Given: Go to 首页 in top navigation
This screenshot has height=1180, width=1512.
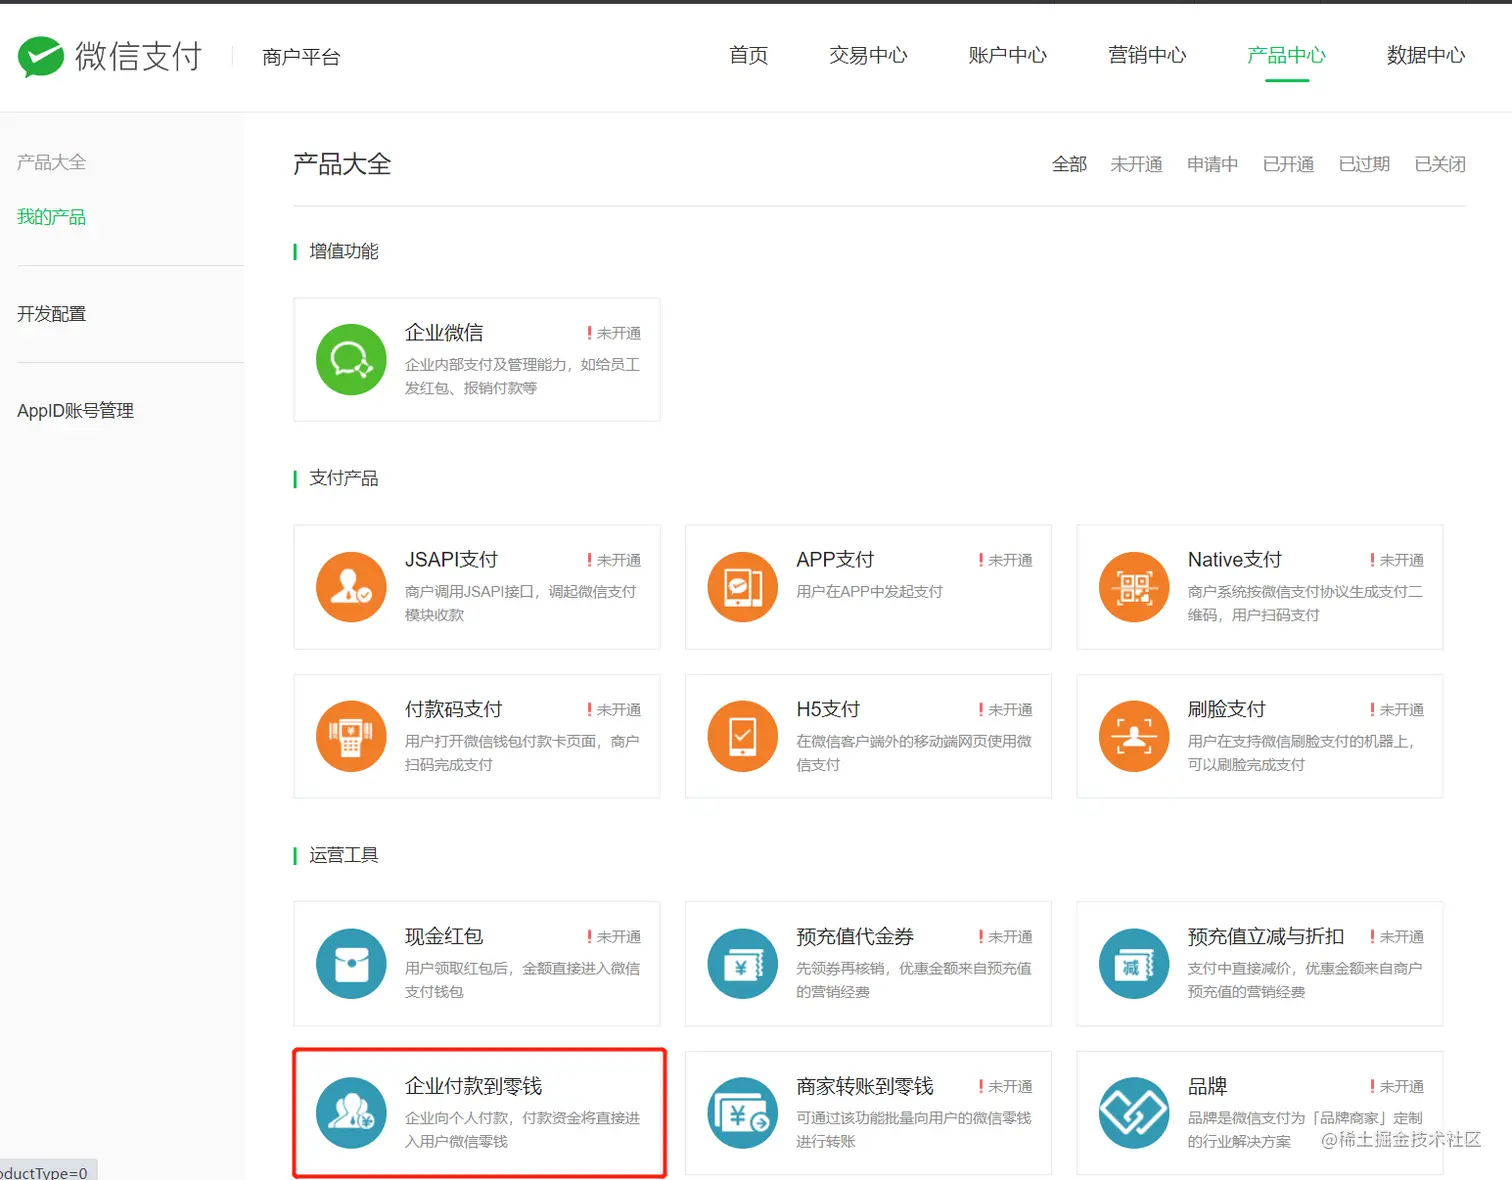Looking at the screenshot, I should (749, 55).
